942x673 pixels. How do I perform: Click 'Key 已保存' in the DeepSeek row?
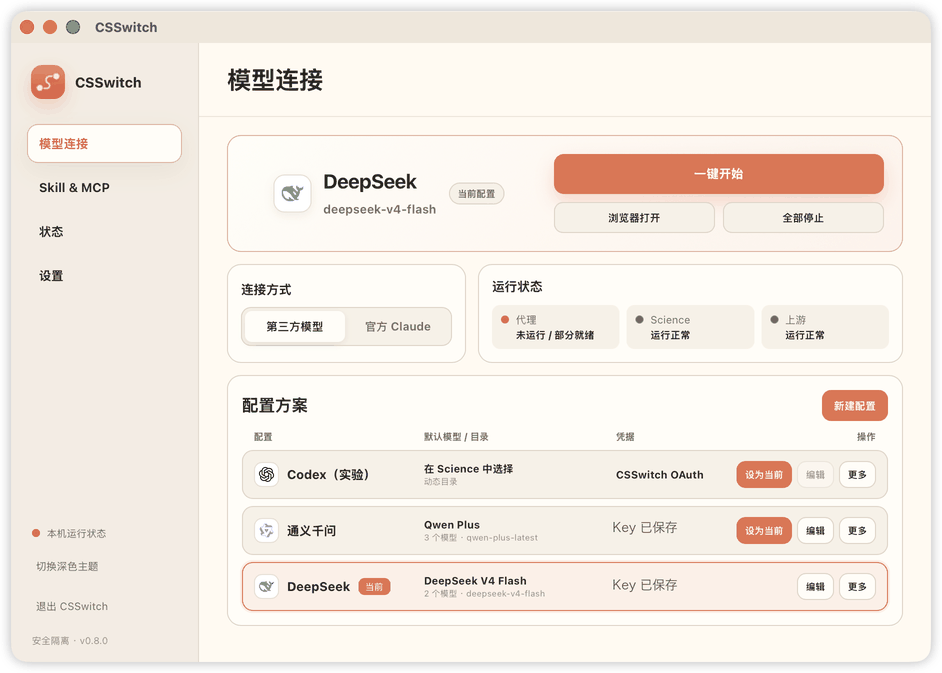[x=645, y=585]
